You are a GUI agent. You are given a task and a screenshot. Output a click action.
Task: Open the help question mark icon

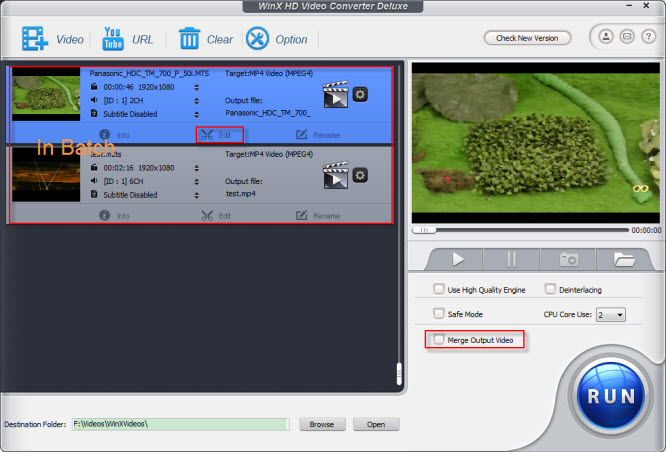[648, 37]
